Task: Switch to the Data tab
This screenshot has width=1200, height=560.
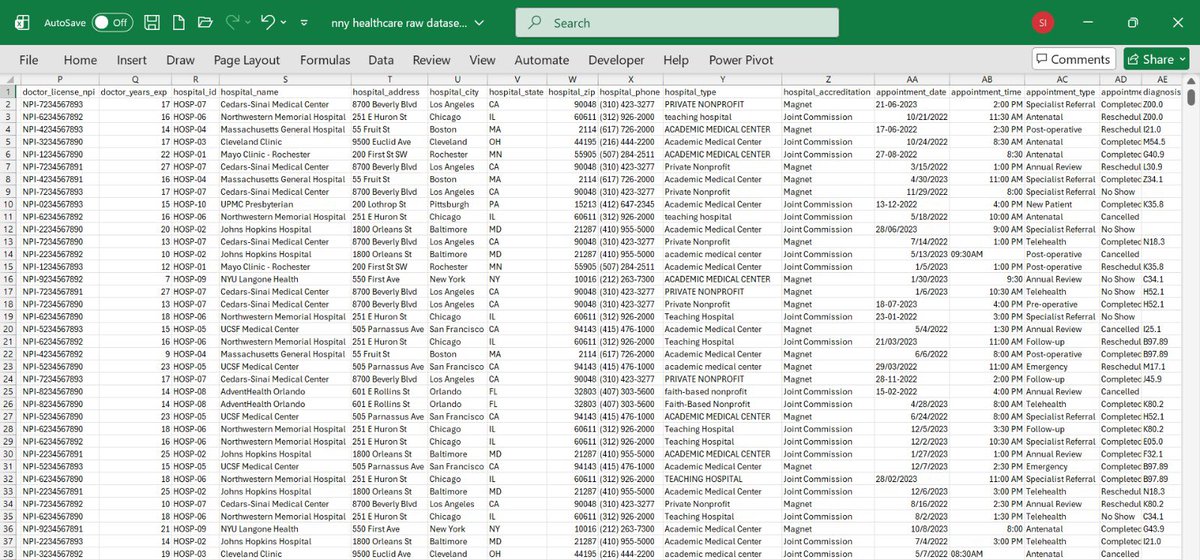Action: coord(381,60)
